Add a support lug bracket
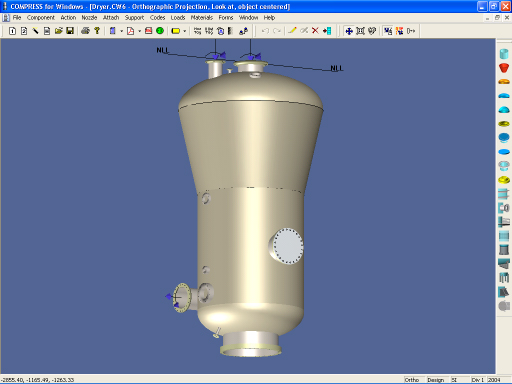 click(x=504, y=292)
